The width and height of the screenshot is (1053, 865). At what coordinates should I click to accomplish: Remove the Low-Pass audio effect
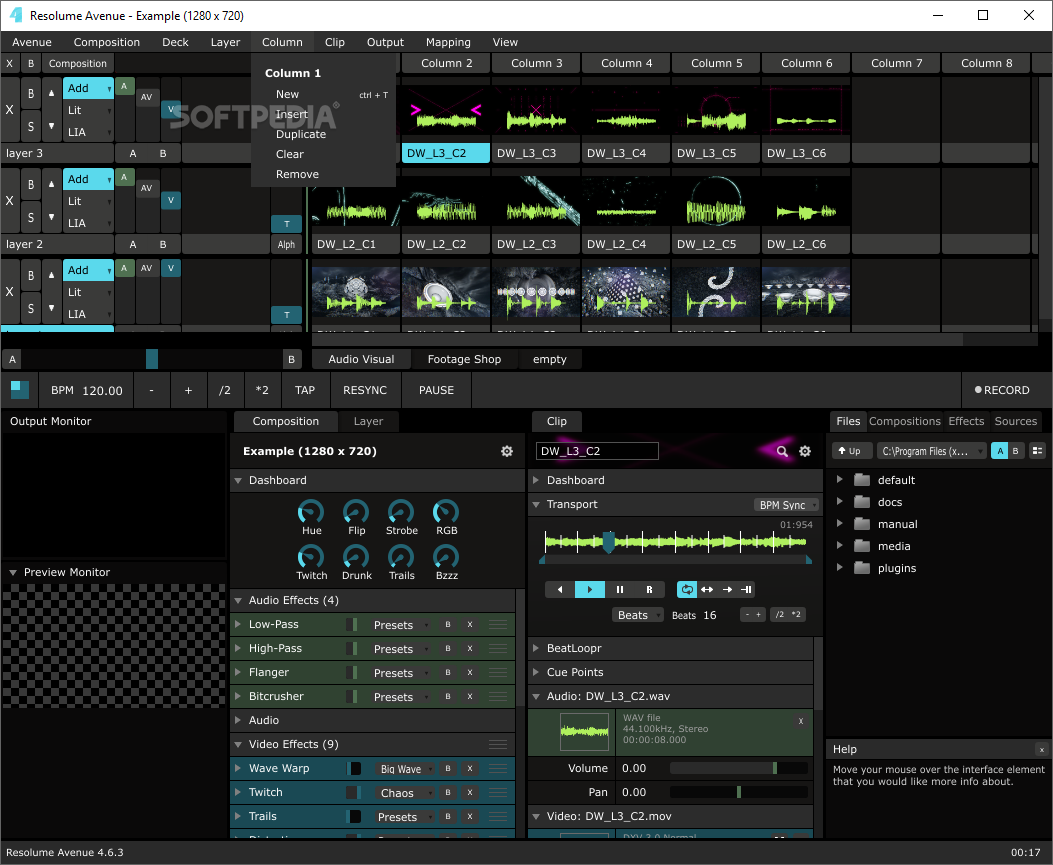tap(470, 625)
